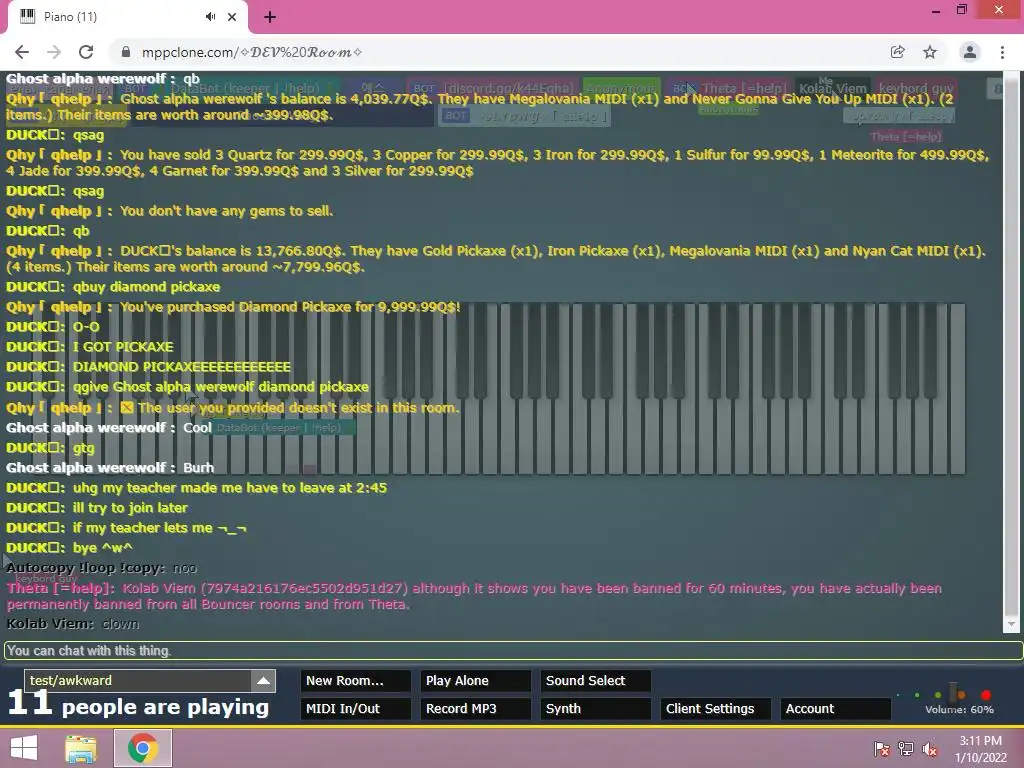1024x768 pixels.
Task: Go back to the previous page
Action: point(22,52)
